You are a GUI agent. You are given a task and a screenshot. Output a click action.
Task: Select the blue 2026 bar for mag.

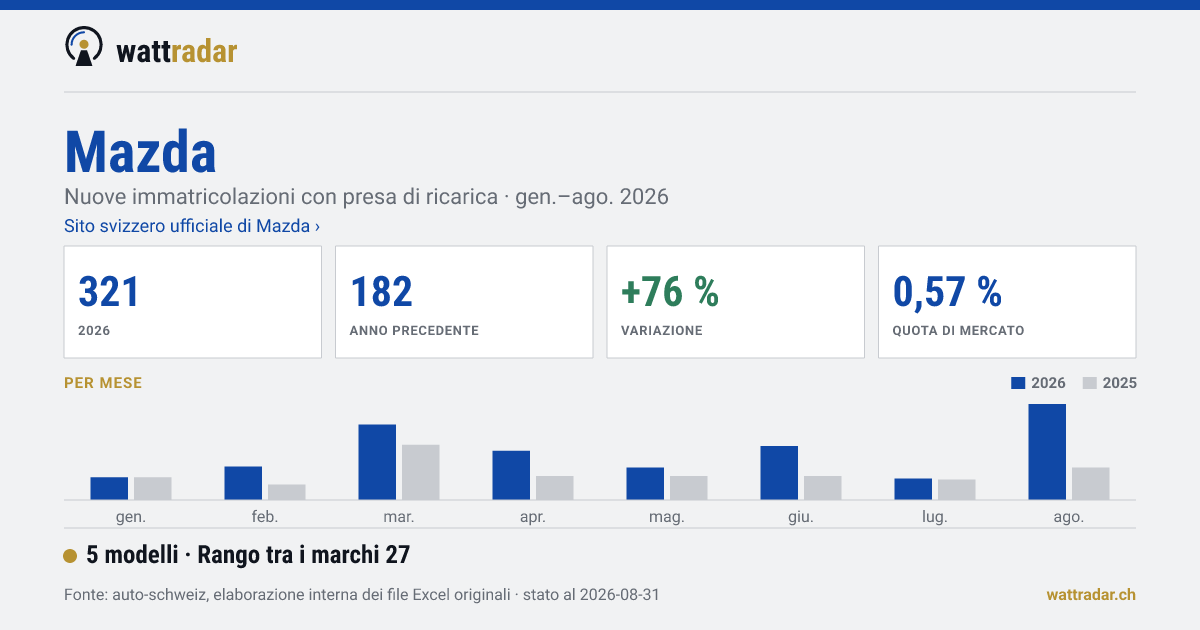pos(645,484)
